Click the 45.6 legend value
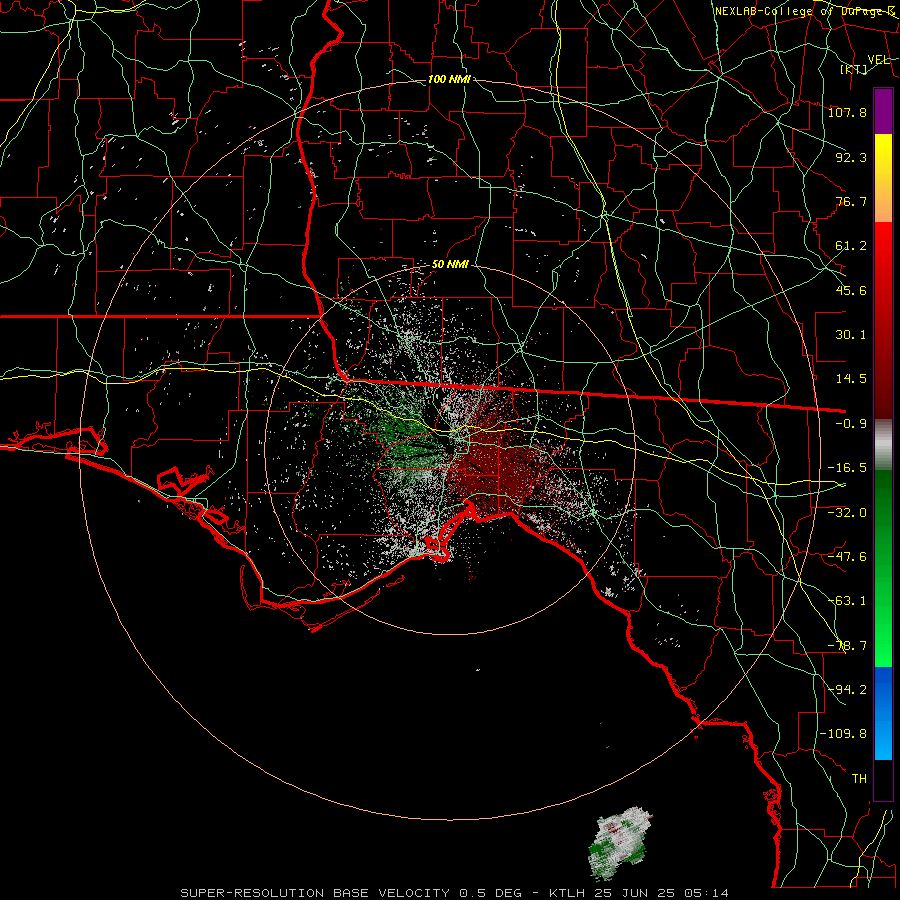 851,290
